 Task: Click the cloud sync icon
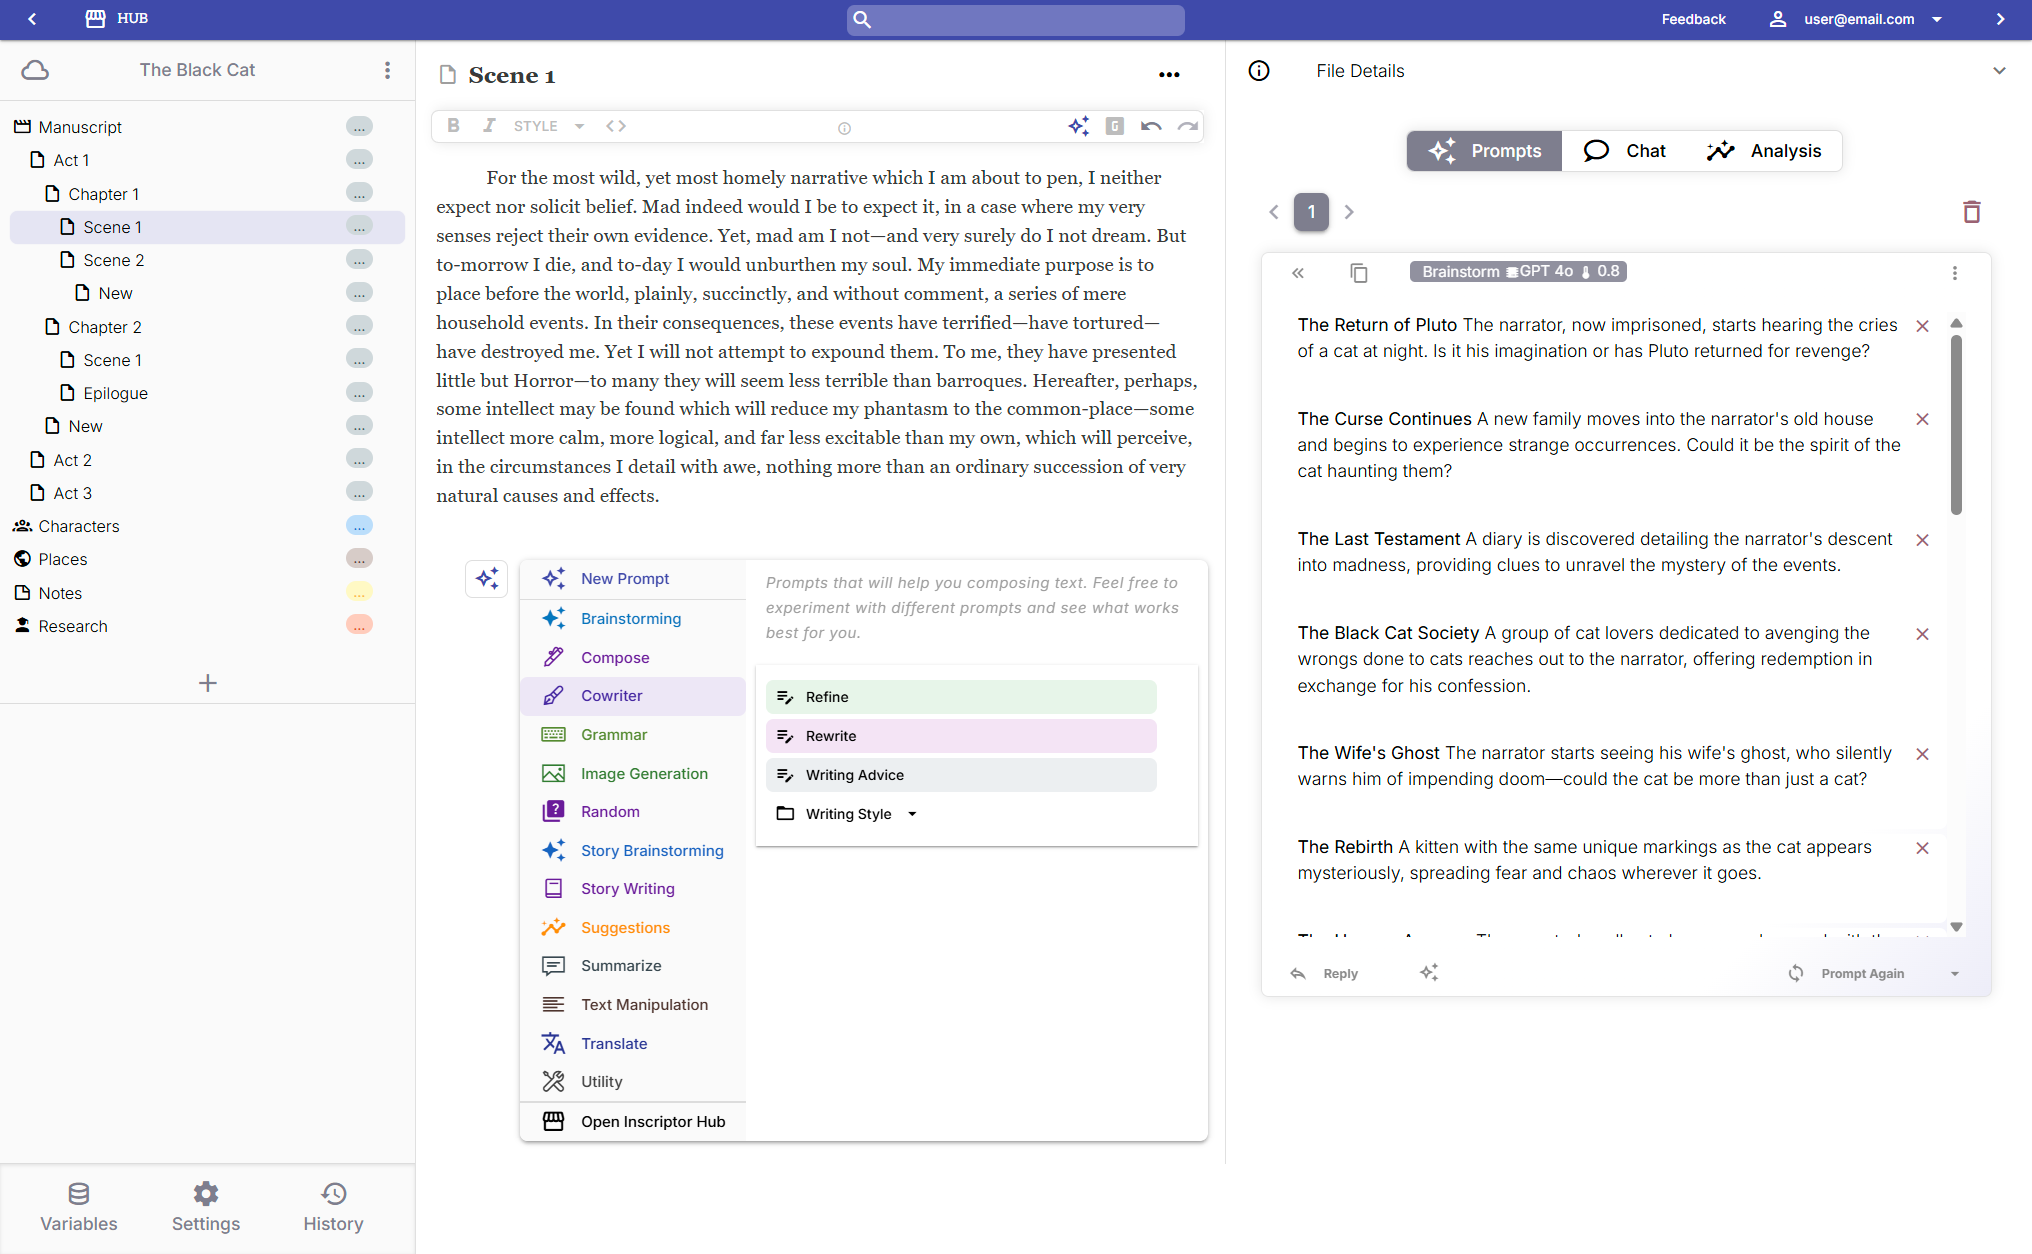(x=35, y=70)
